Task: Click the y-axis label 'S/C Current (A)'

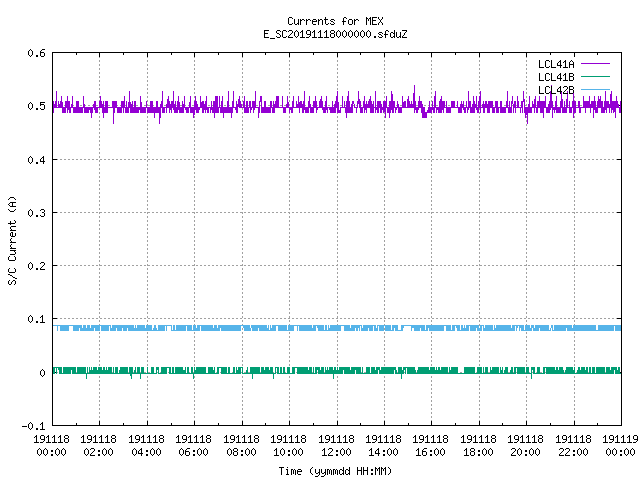Action: [13, 241]
